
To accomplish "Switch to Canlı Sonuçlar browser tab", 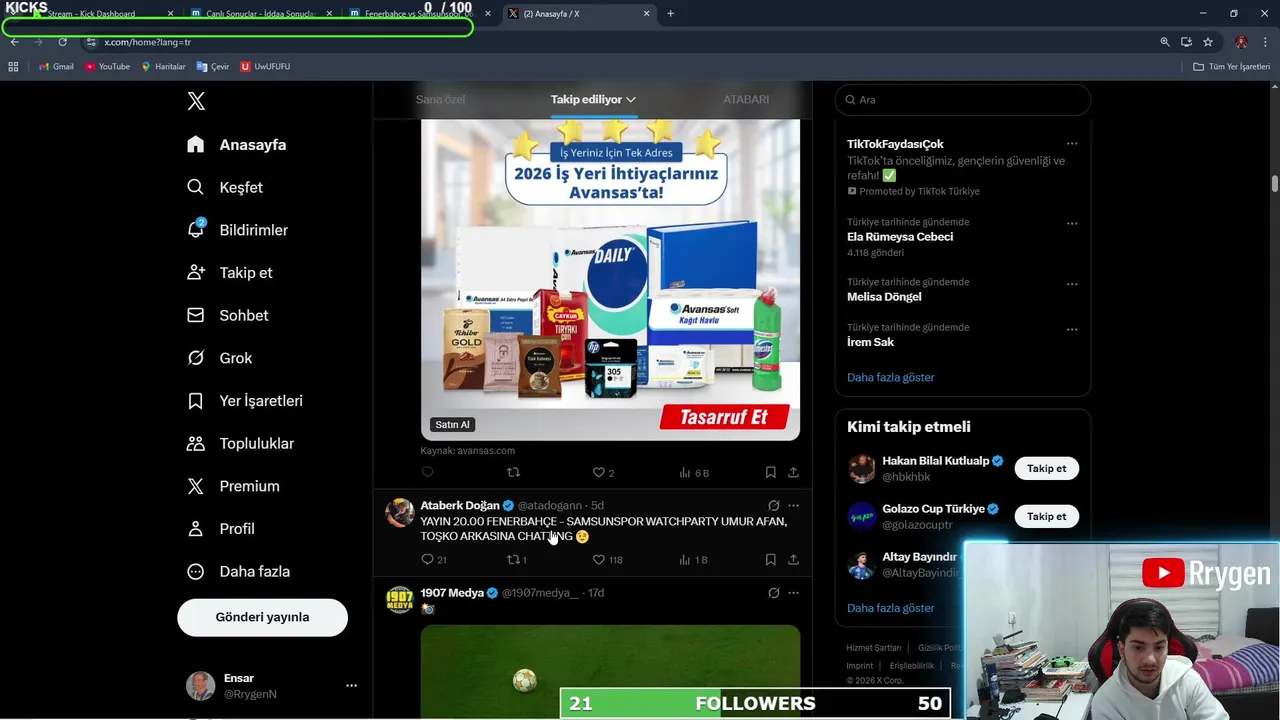I will (x=260, y=14).
